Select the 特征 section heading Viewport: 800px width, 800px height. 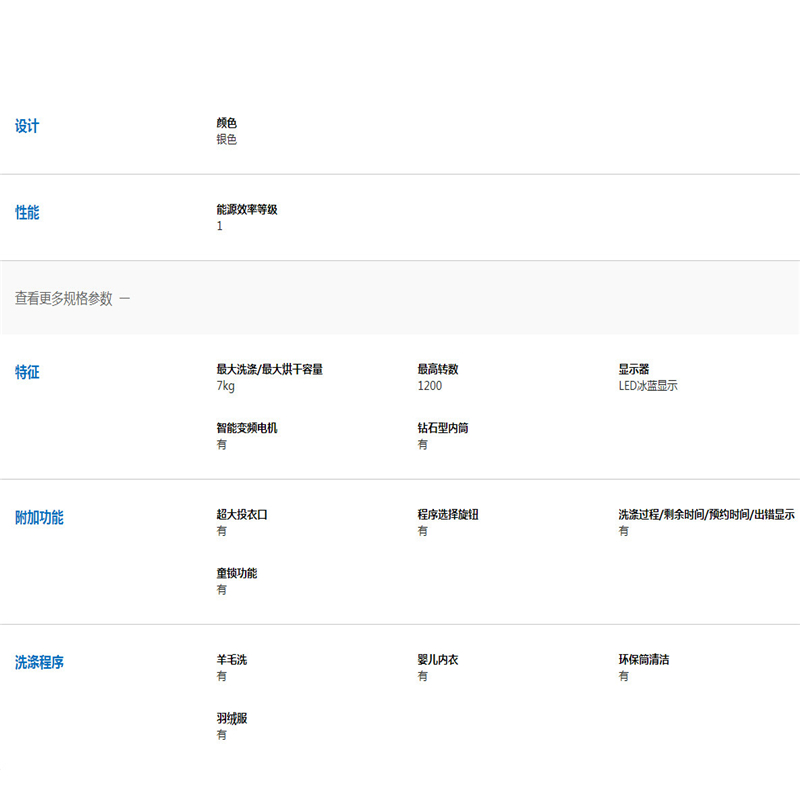pyautogui.click(x=27, y=372)
